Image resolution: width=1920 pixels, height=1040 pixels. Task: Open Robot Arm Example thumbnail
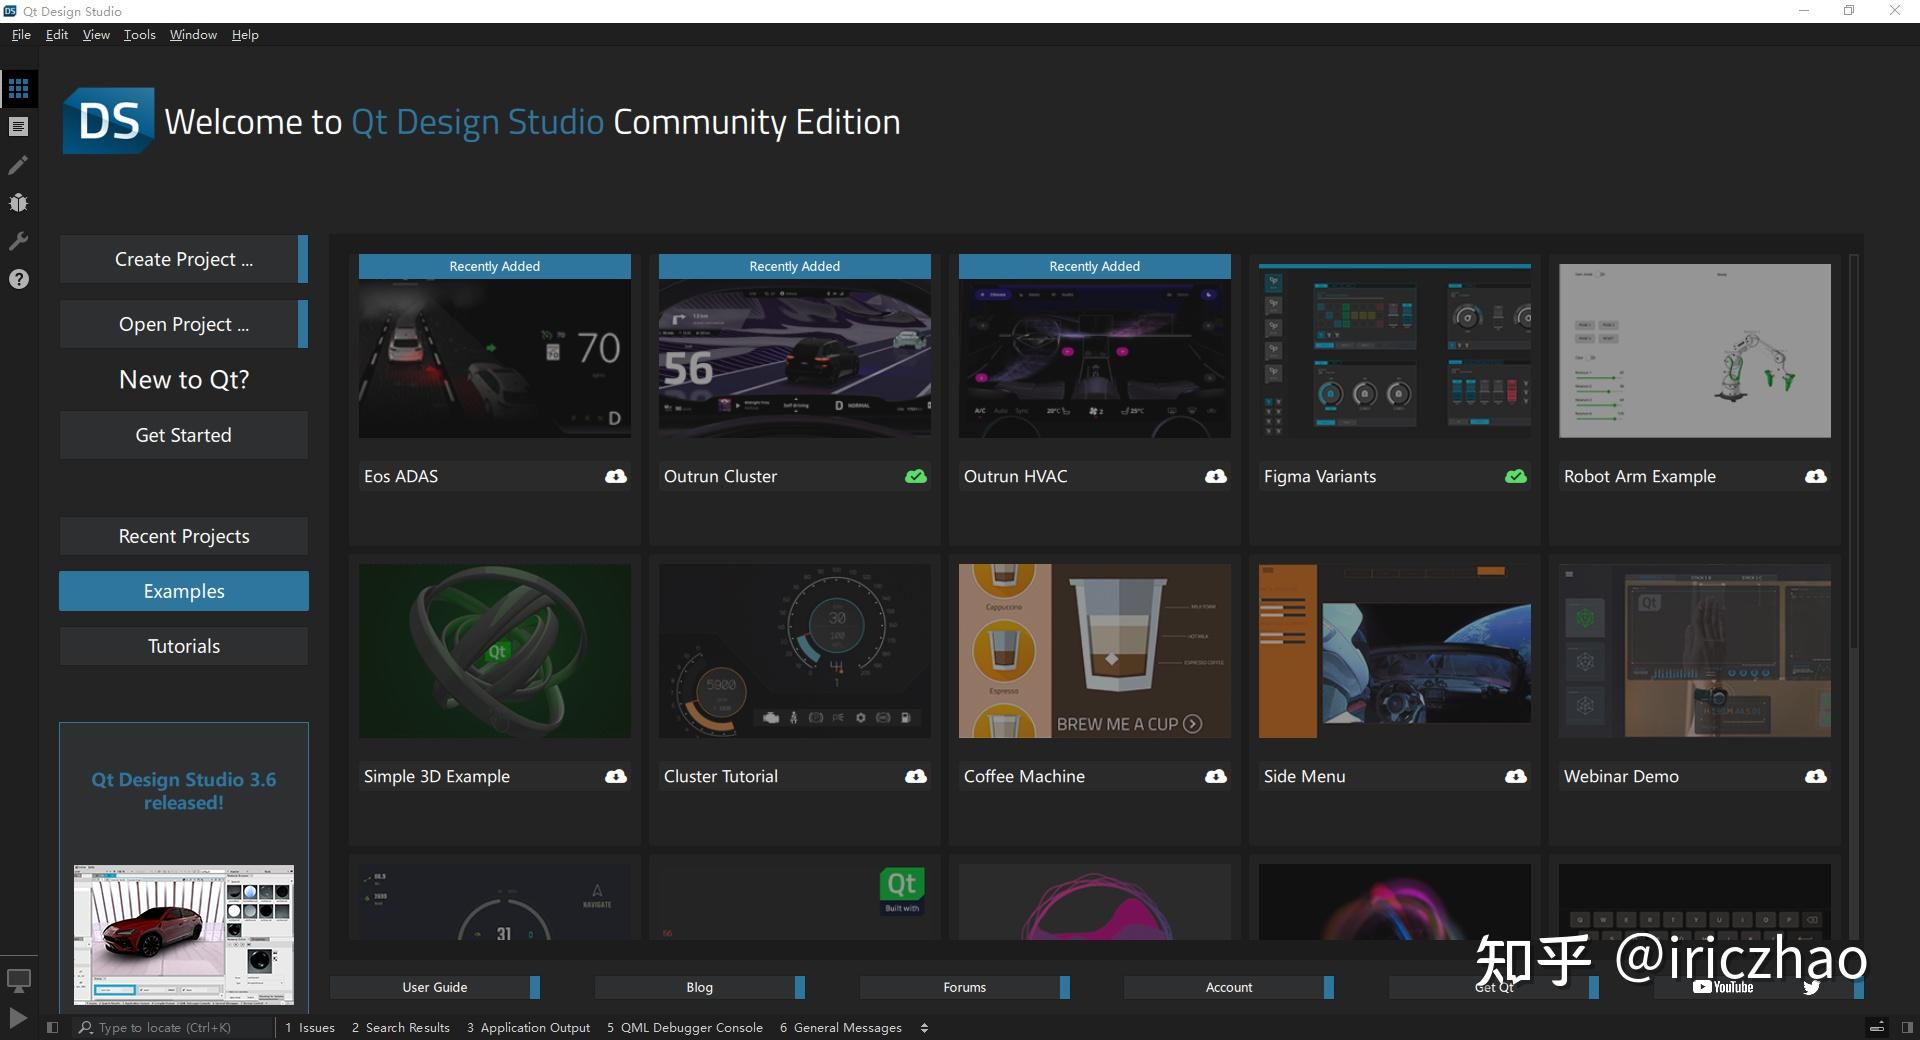point(1695,351)
